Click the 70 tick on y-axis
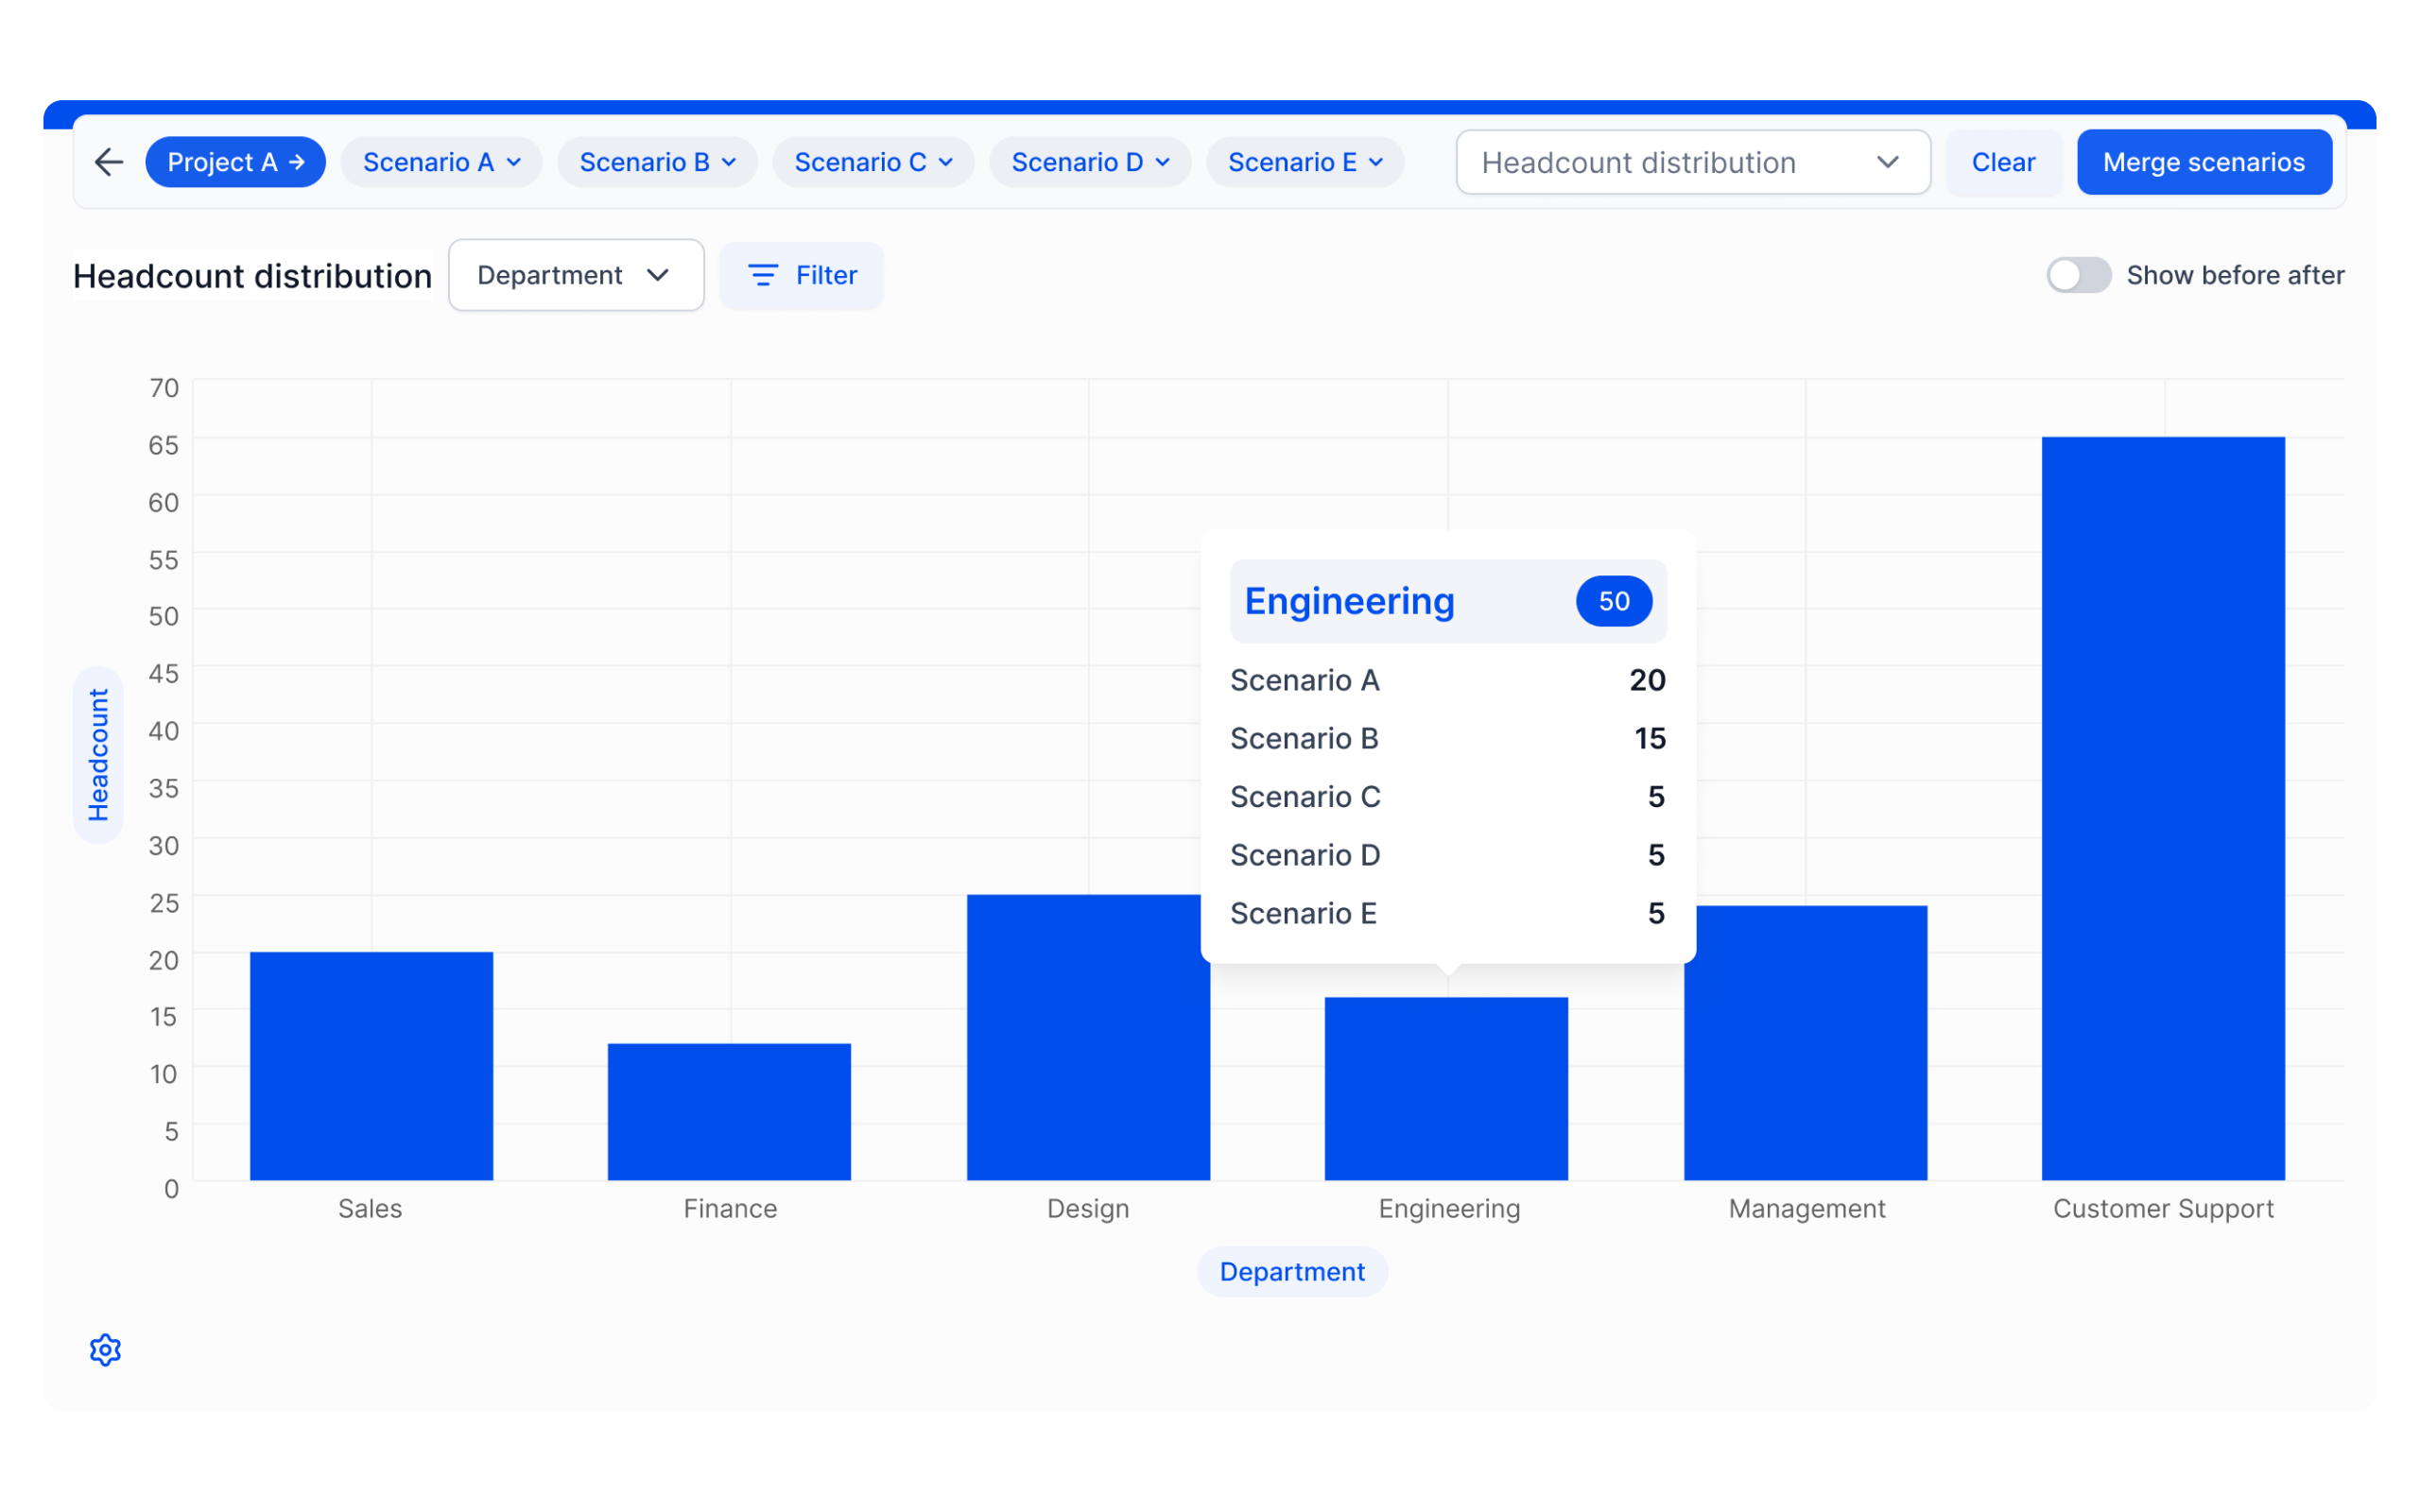The height and width of the screenshot is (1512, 2420). click(x=164, y=388)
